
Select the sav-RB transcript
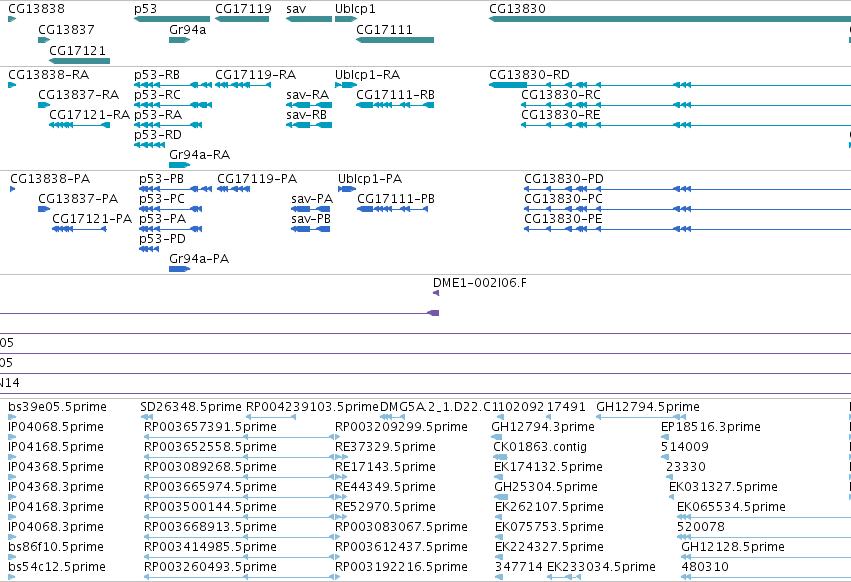pyautogui.click(x=309, y=125)
